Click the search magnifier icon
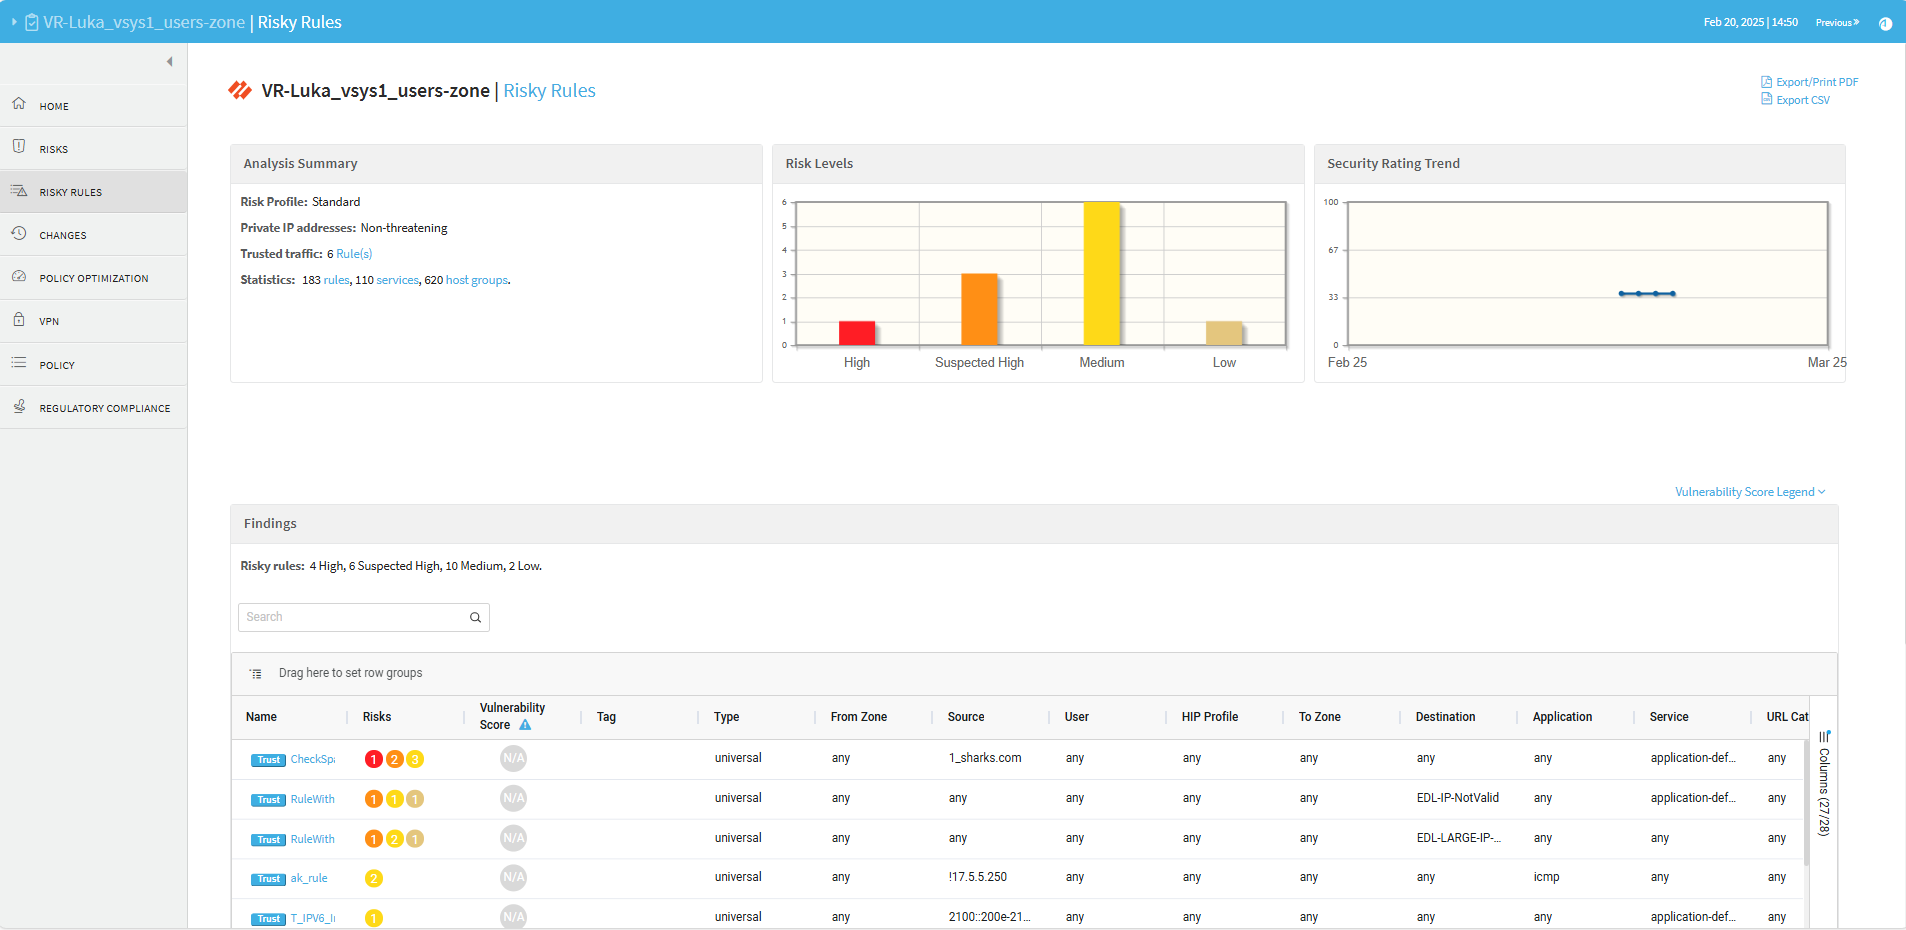1906x930 pixels. click(x=475, y=618)
